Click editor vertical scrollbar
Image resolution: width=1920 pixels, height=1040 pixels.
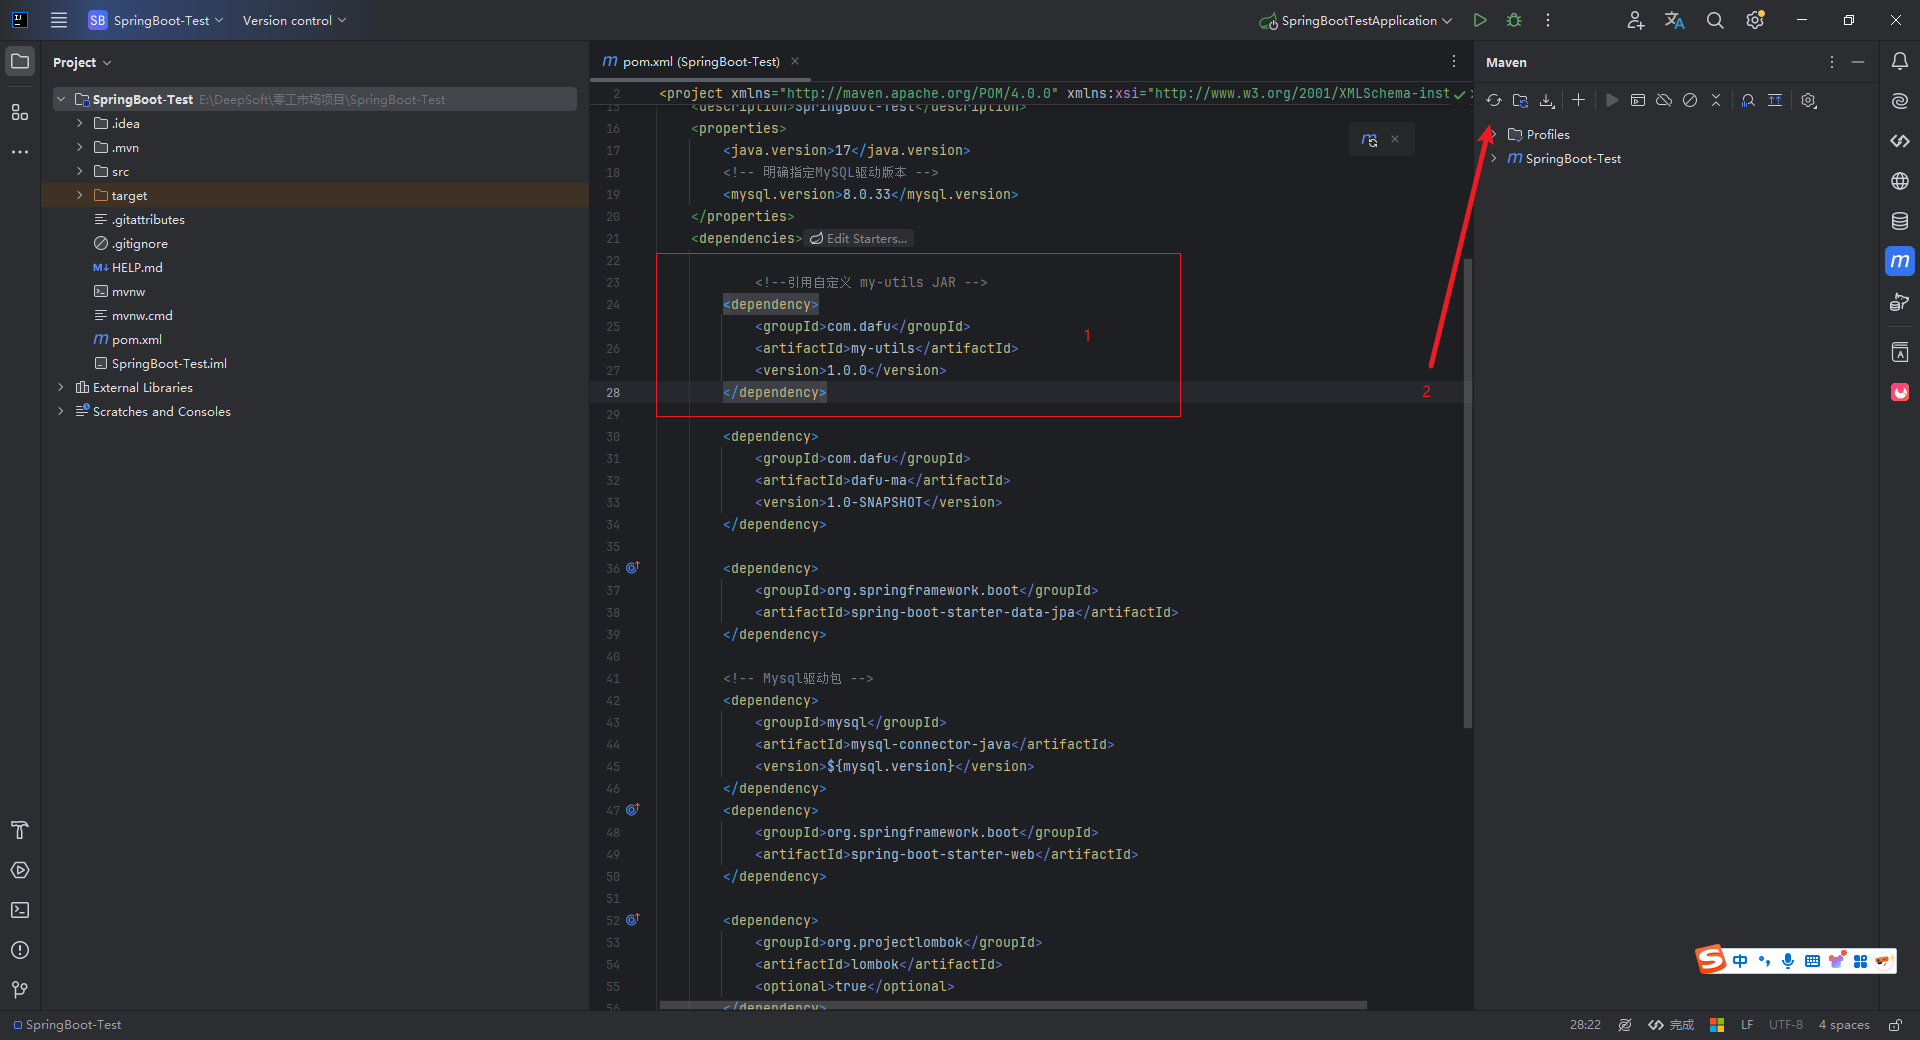[x=1468, y=493]
